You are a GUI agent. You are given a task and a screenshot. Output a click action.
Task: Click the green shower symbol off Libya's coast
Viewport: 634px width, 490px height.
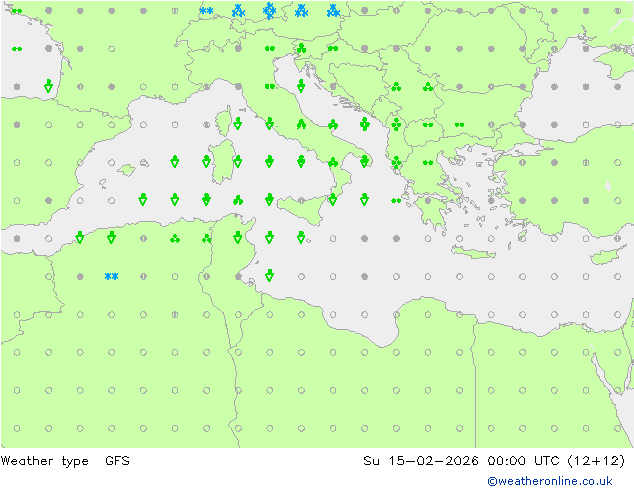pyautogui.click(x=269, y=275)
